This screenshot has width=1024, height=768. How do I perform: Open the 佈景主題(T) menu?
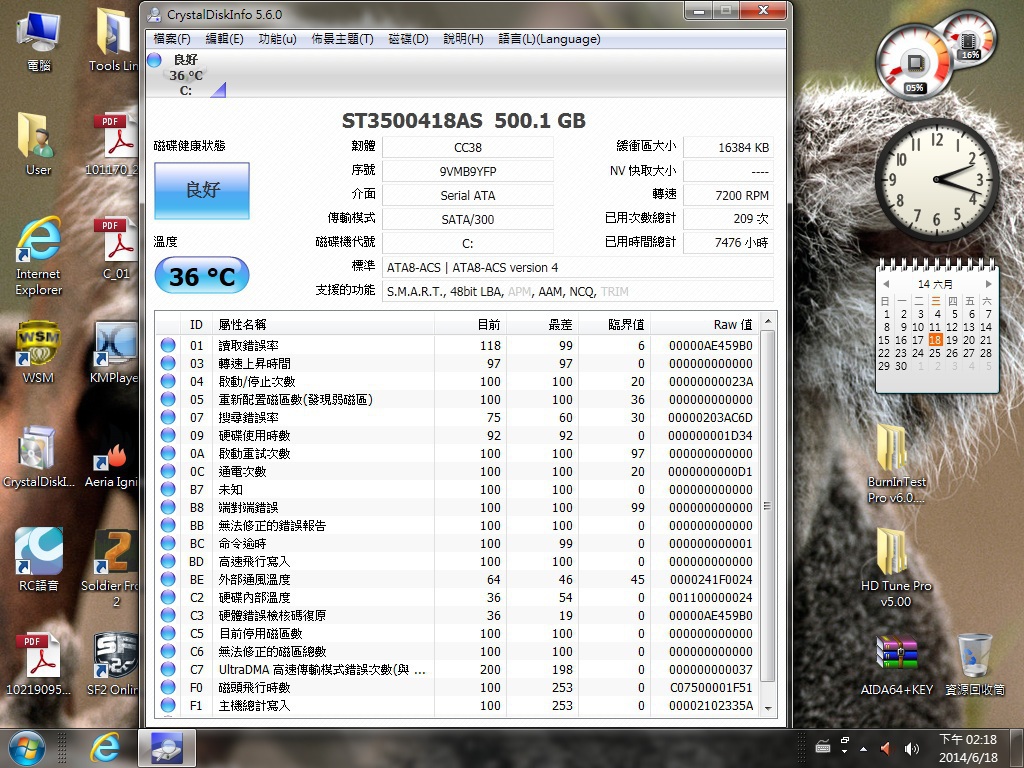[x=342, y=39]
